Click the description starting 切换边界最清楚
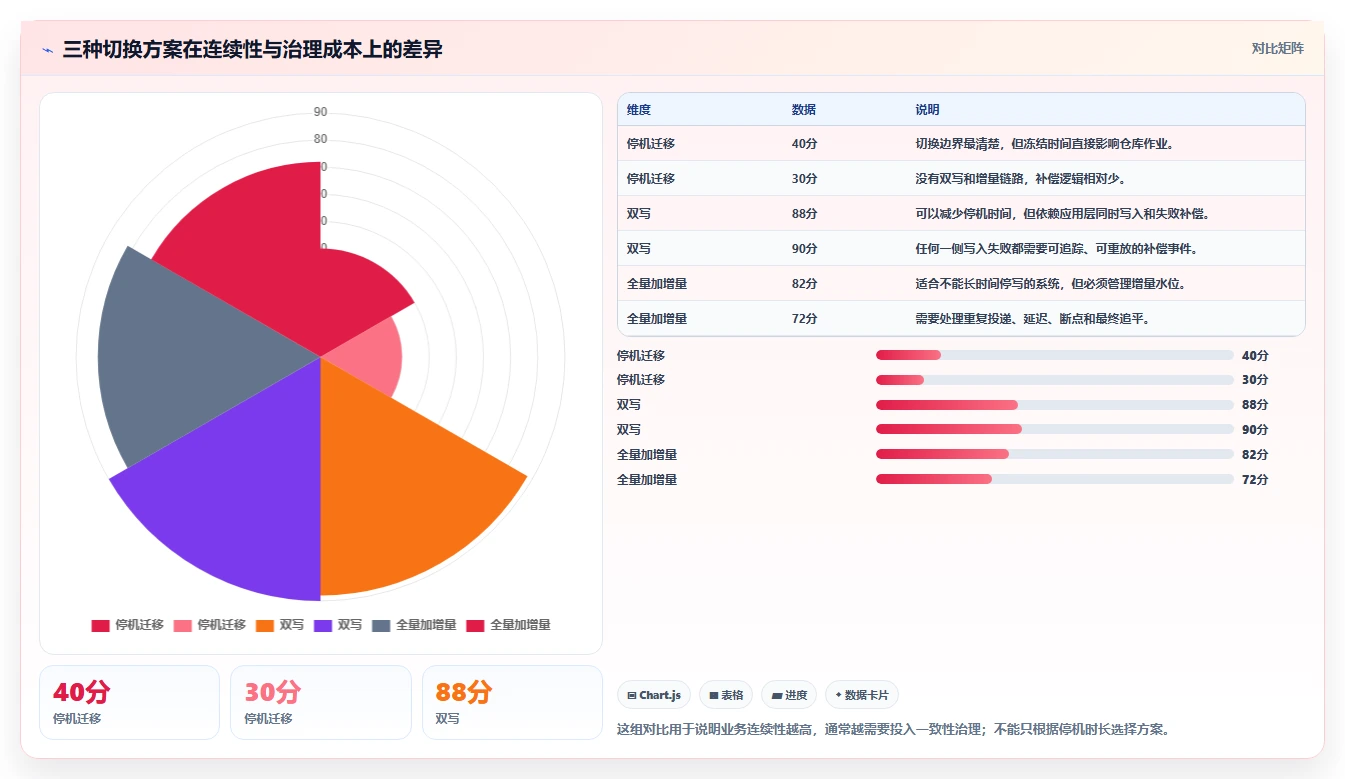Screen dimensions: 1345x779 pyautogui.click(x=1044, y=144)
